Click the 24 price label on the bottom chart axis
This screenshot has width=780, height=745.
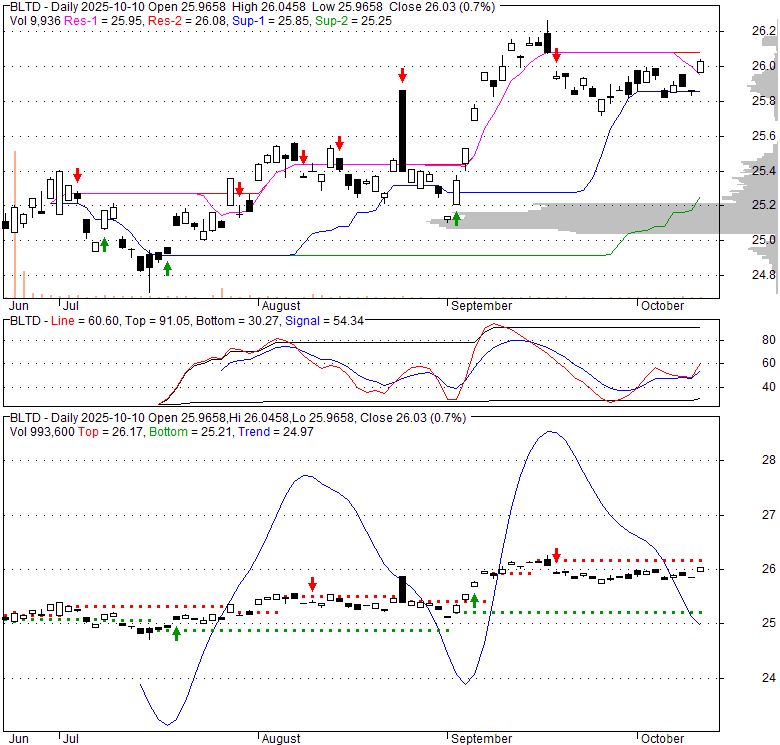pos(769,678)
